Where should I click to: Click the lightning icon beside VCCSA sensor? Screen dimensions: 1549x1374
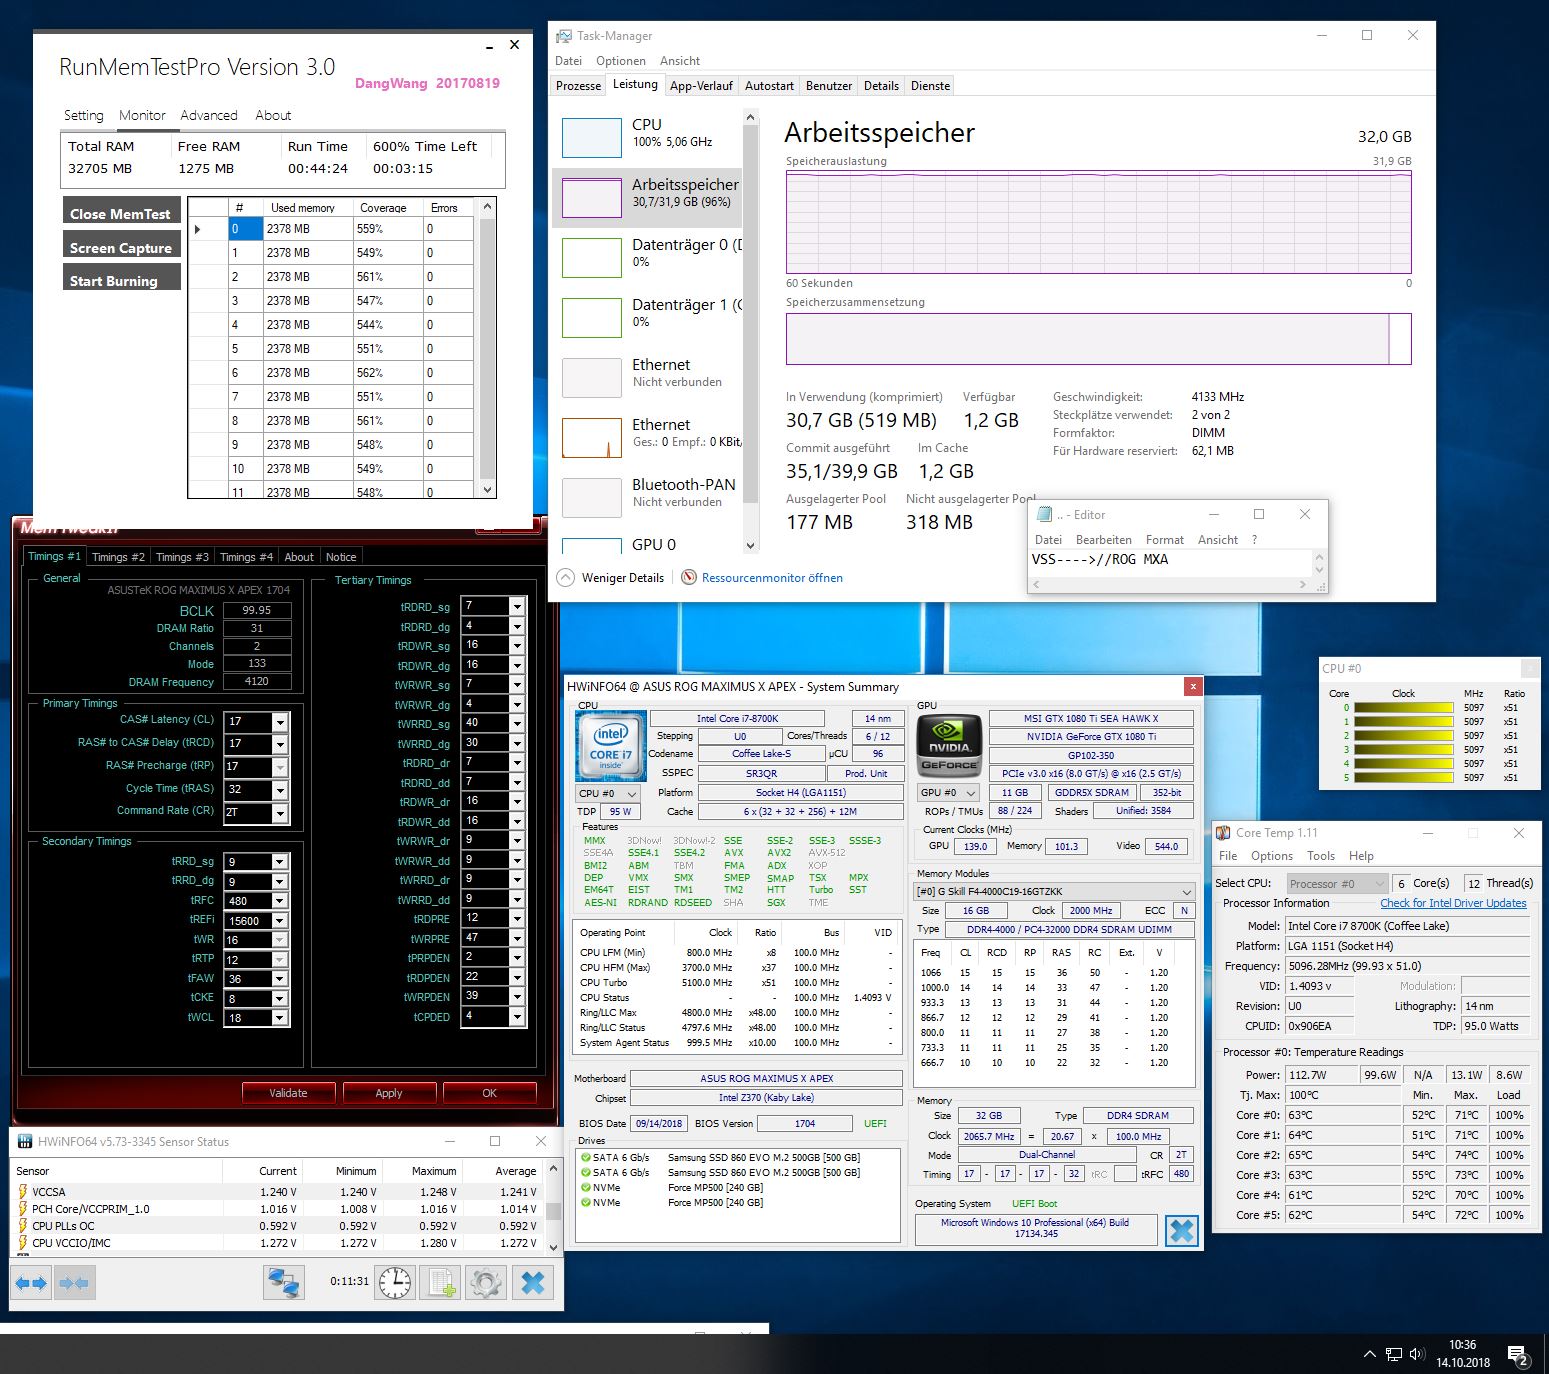pos(22,1192)
